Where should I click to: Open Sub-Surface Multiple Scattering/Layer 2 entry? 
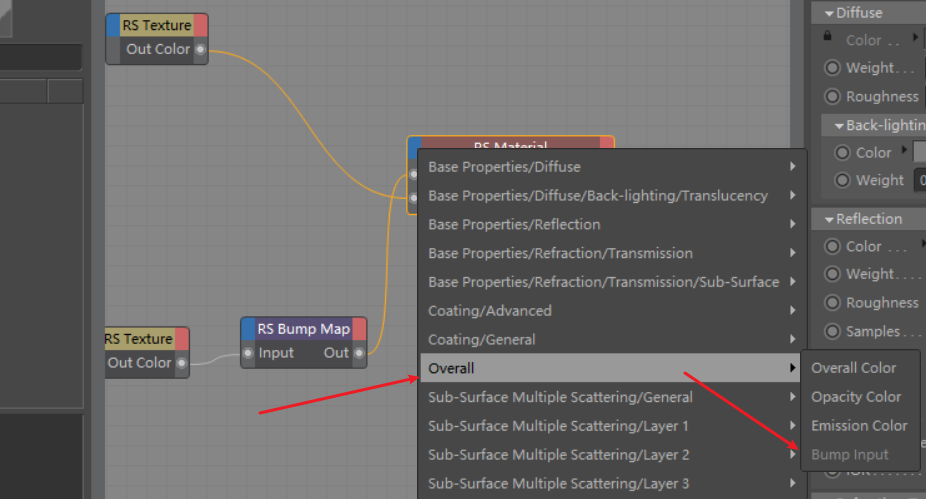611,455
